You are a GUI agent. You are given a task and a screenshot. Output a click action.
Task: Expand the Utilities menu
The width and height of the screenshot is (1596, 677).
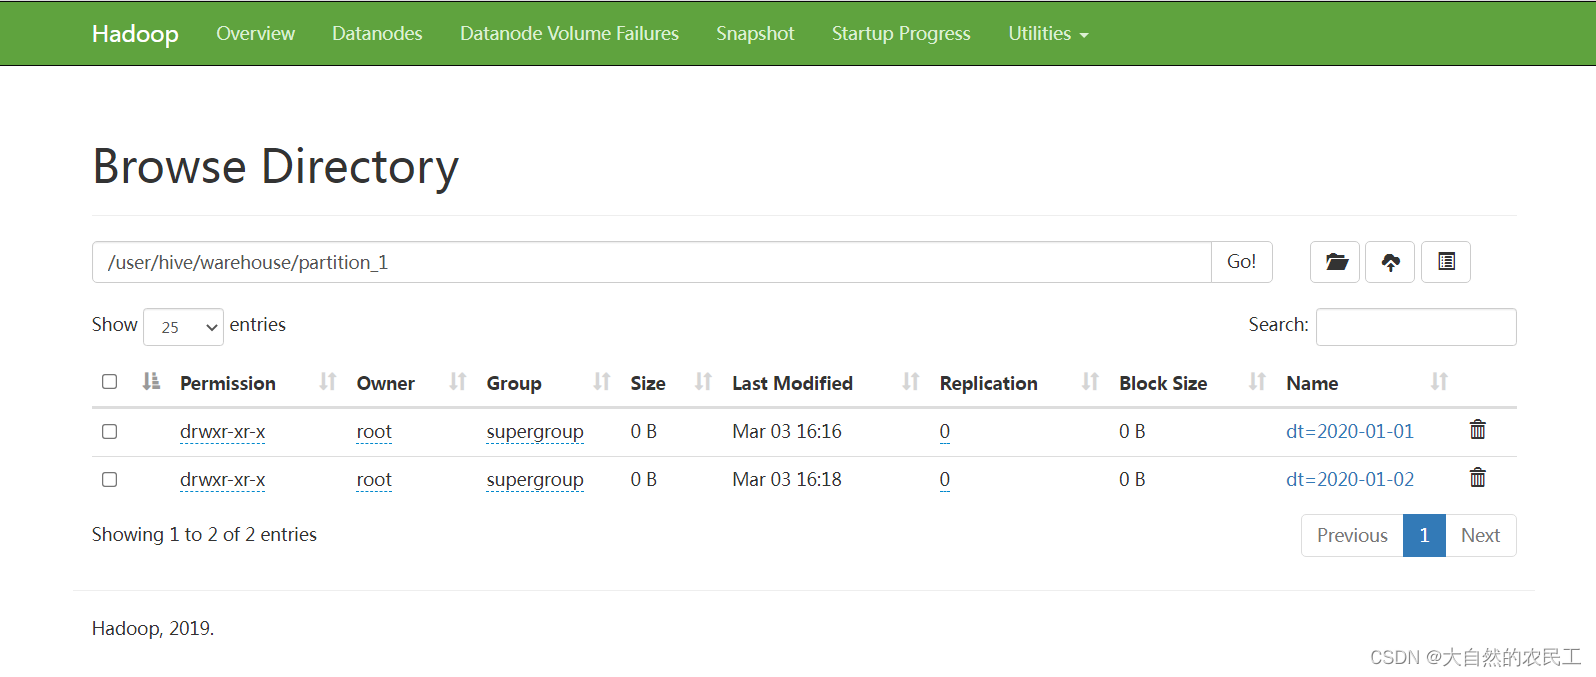1048,33
